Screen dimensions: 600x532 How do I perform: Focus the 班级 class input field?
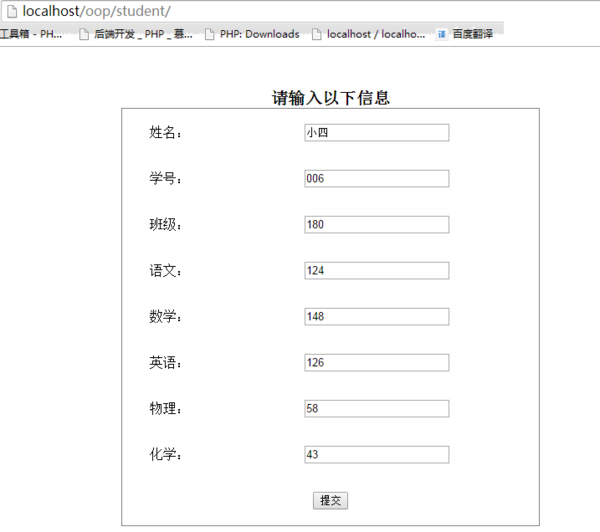(x=377, y=224)
